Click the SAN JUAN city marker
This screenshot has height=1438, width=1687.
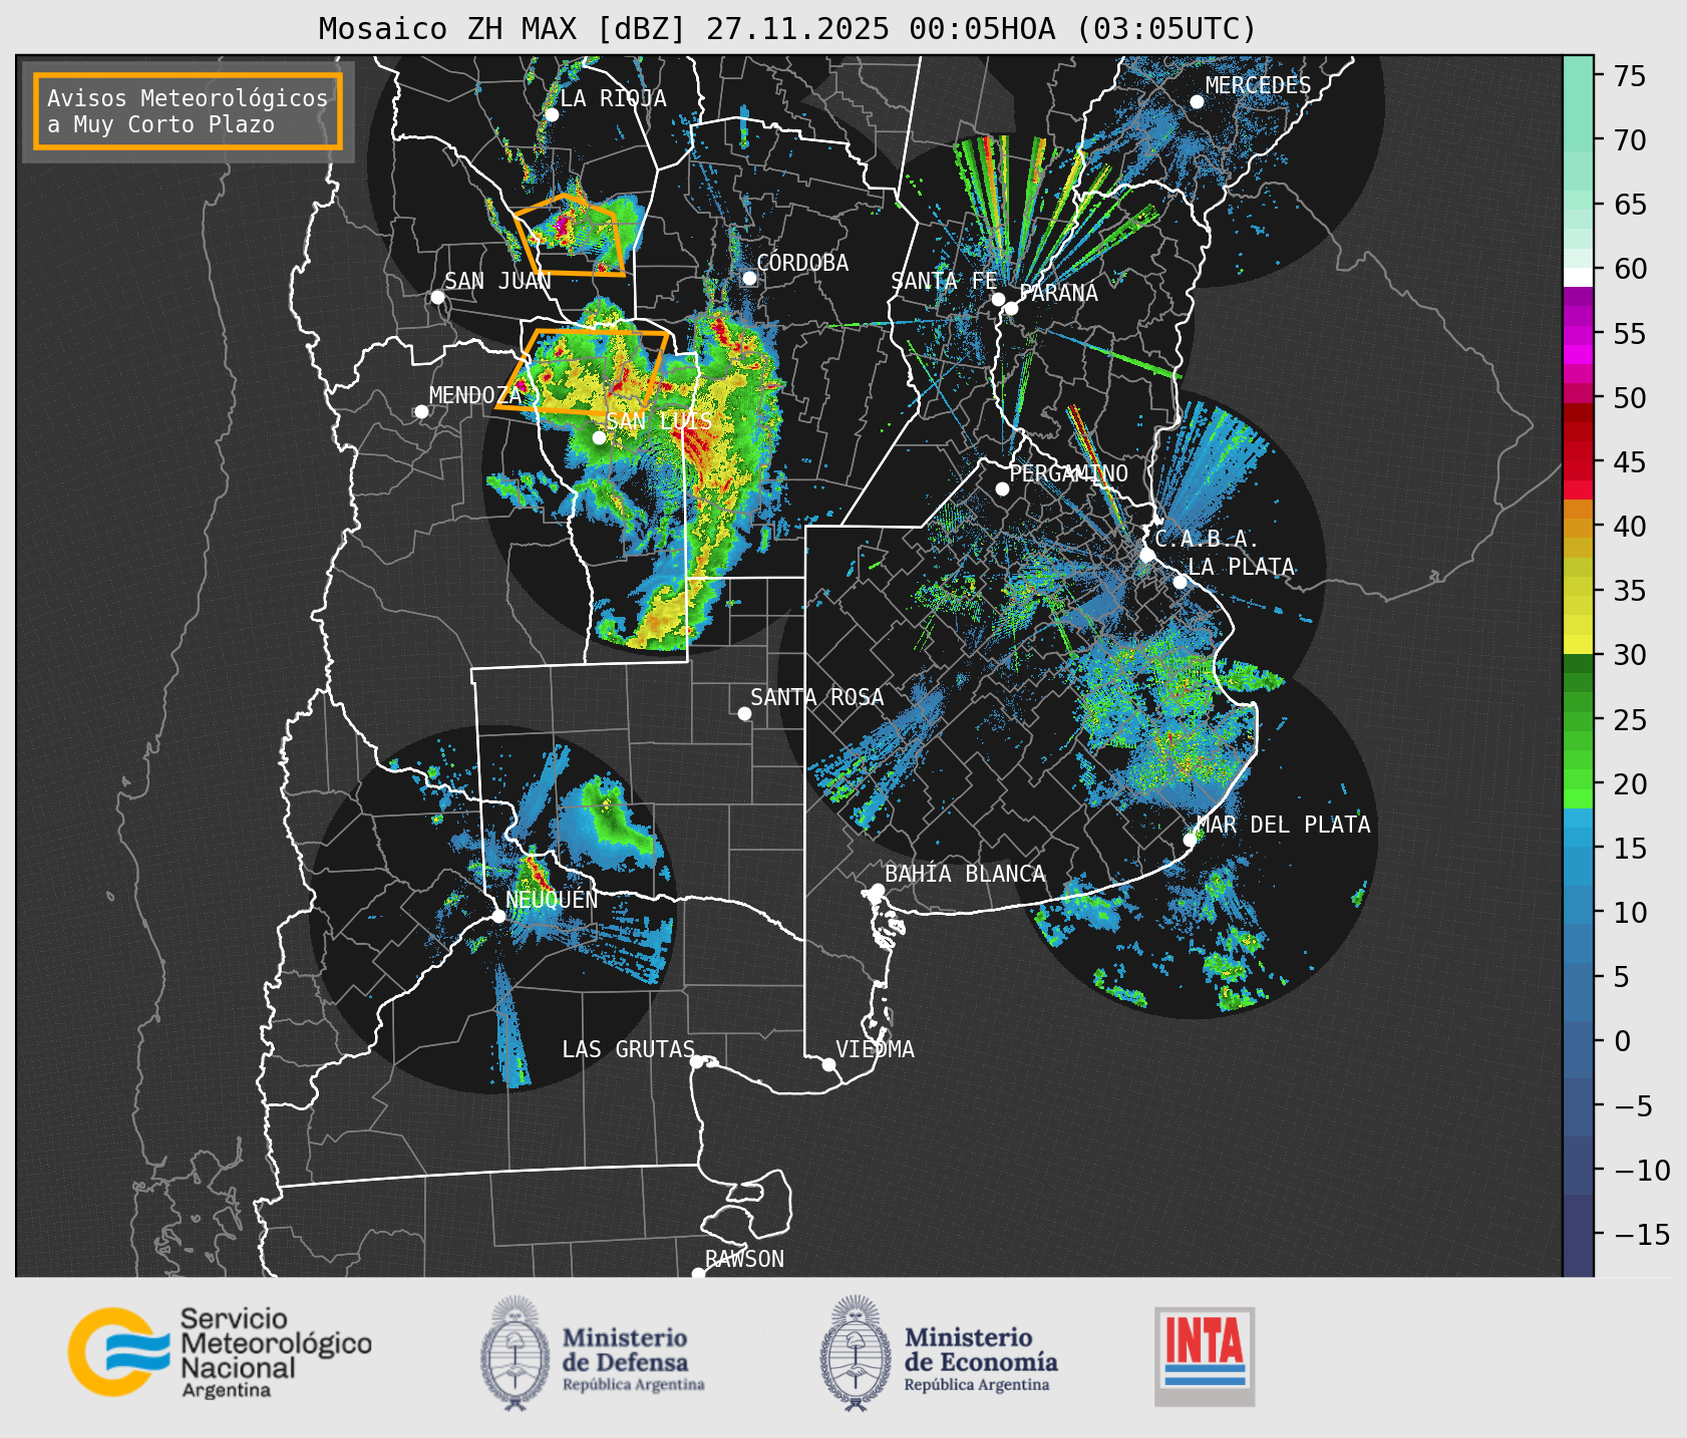tap(437, 297)
